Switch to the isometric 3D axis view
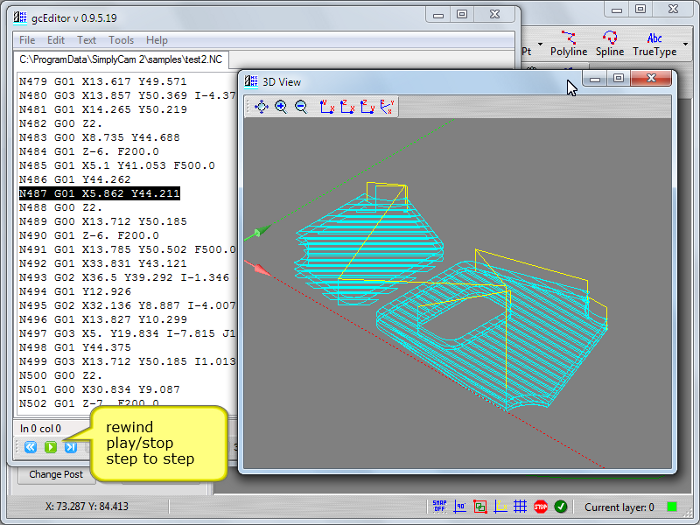The width and height of the screenshot is (700, 525). [387, 107]
